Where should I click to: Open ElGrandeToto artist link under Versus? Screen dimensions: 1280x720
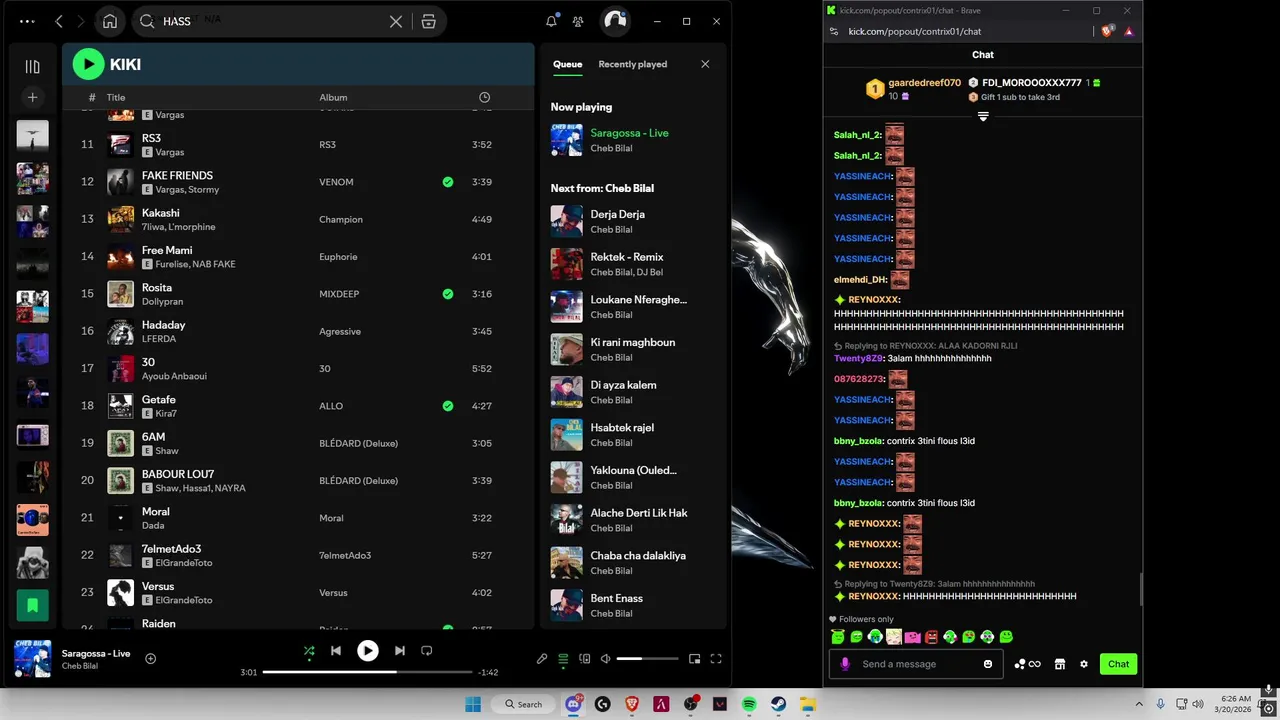pyautogui.click(x=184, y=600)
